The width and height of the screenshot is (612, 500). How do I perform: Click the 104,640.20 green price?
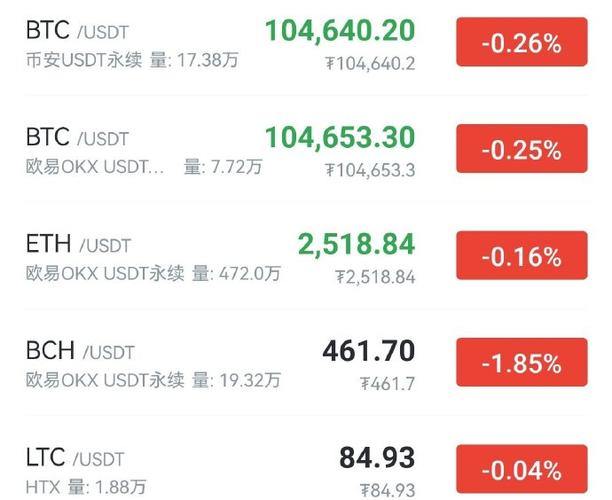click(340, 31)
